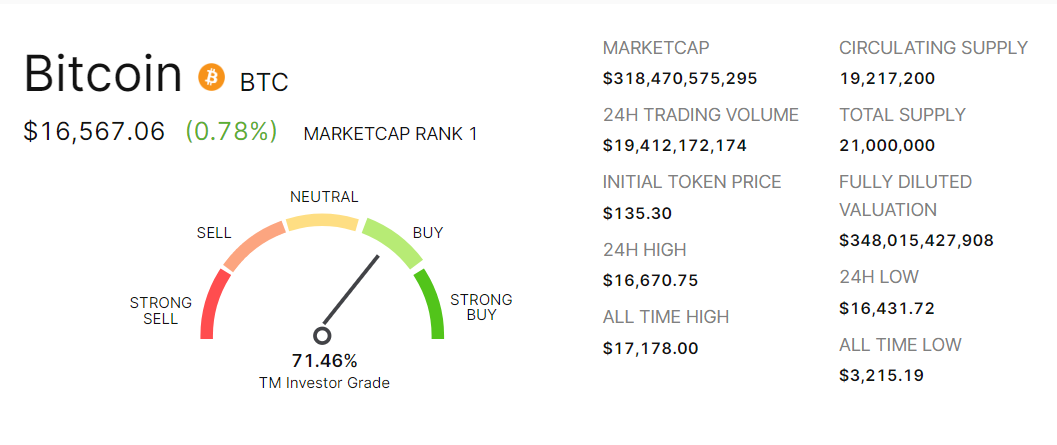Click the green 0.78% price change

point(231,131)
